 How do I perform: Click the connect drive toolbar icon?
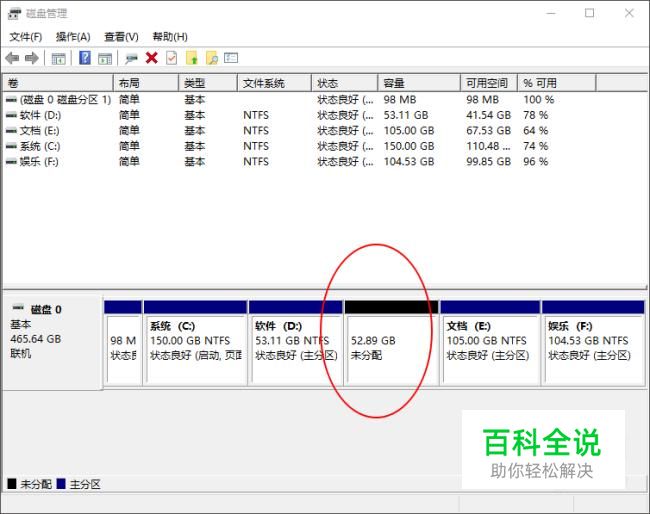131,58
